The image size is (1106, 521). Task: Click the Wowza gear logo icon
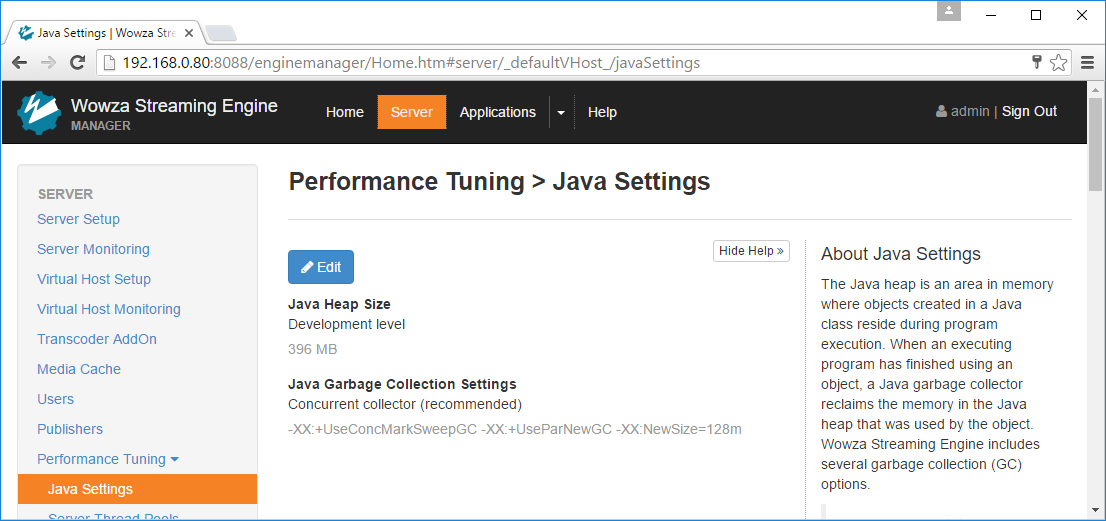point(40,112)
